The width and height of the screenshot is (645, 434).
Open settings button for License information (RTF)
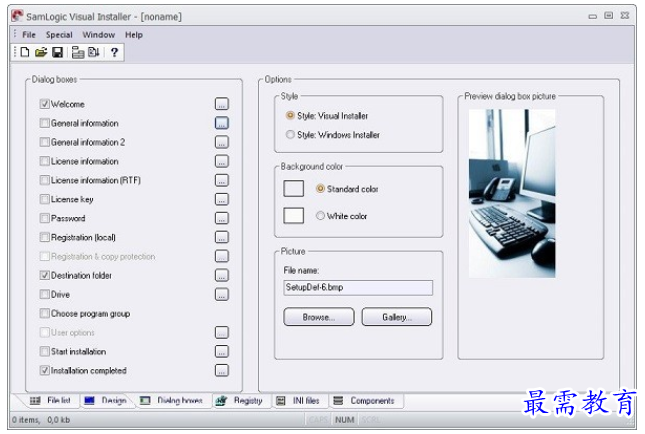(x=222, y=180)
